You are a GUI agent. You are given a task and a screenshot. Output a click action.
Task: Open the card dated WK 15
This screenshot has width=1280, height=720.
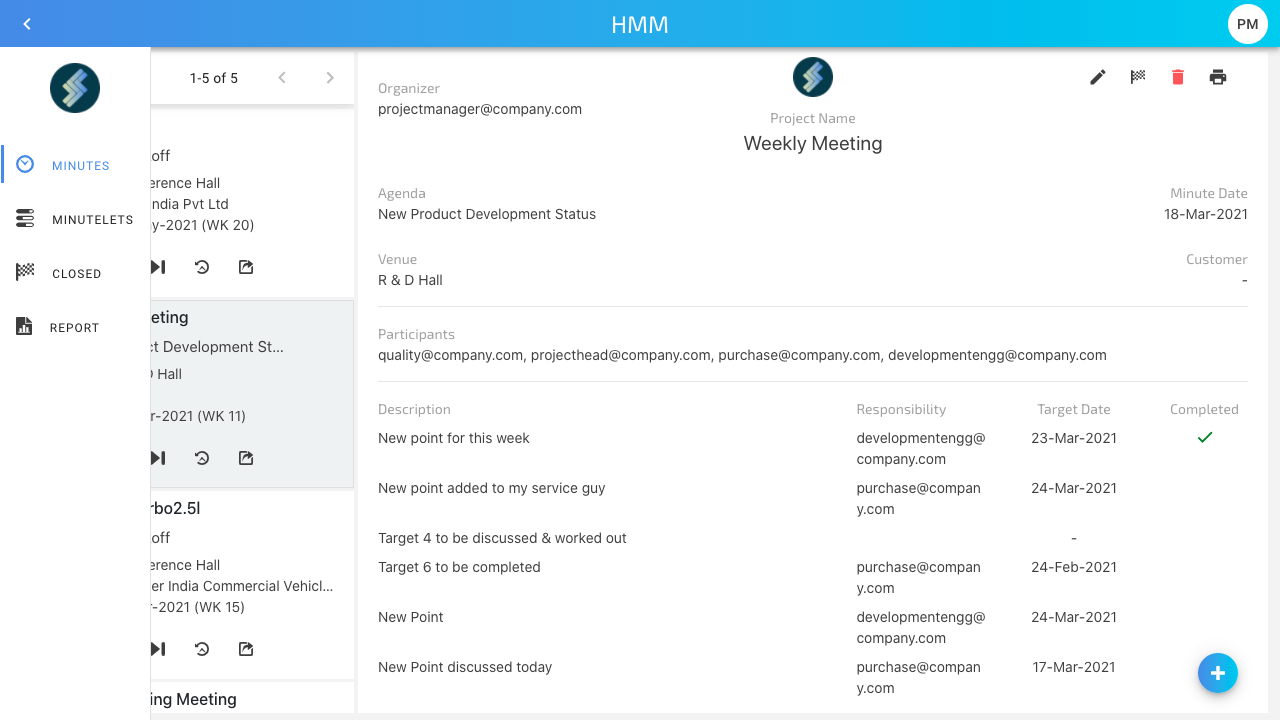(252, 585)
